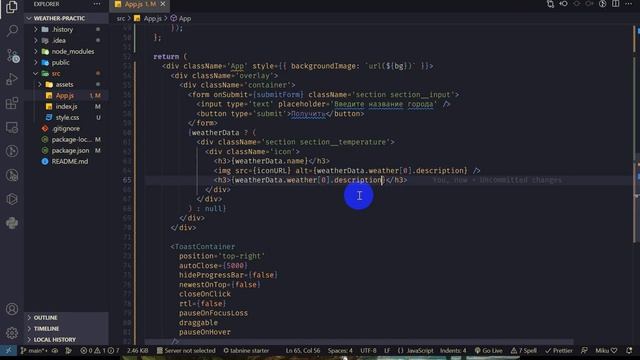Close the App.js tab
The width and height of the screenshot is (640, 360).
[x=163, y=4]
